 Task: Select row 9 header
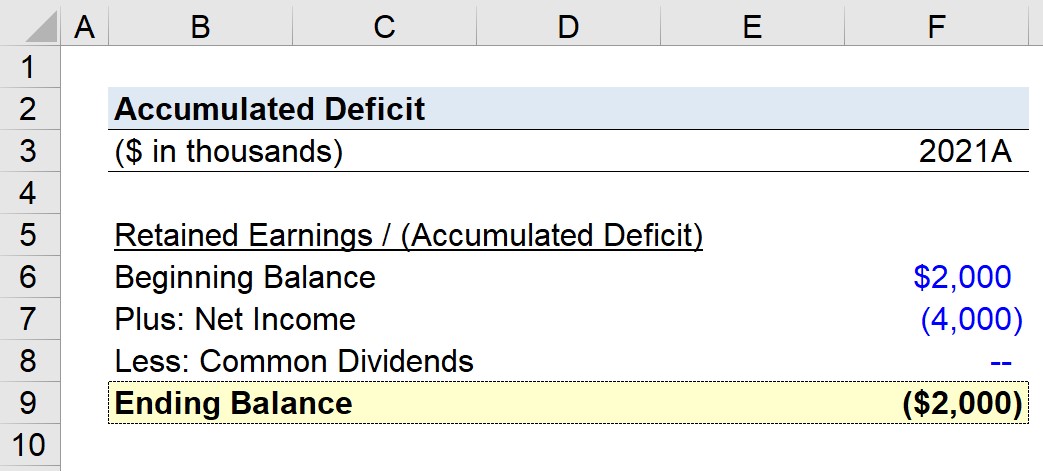[x=30, y=403]
